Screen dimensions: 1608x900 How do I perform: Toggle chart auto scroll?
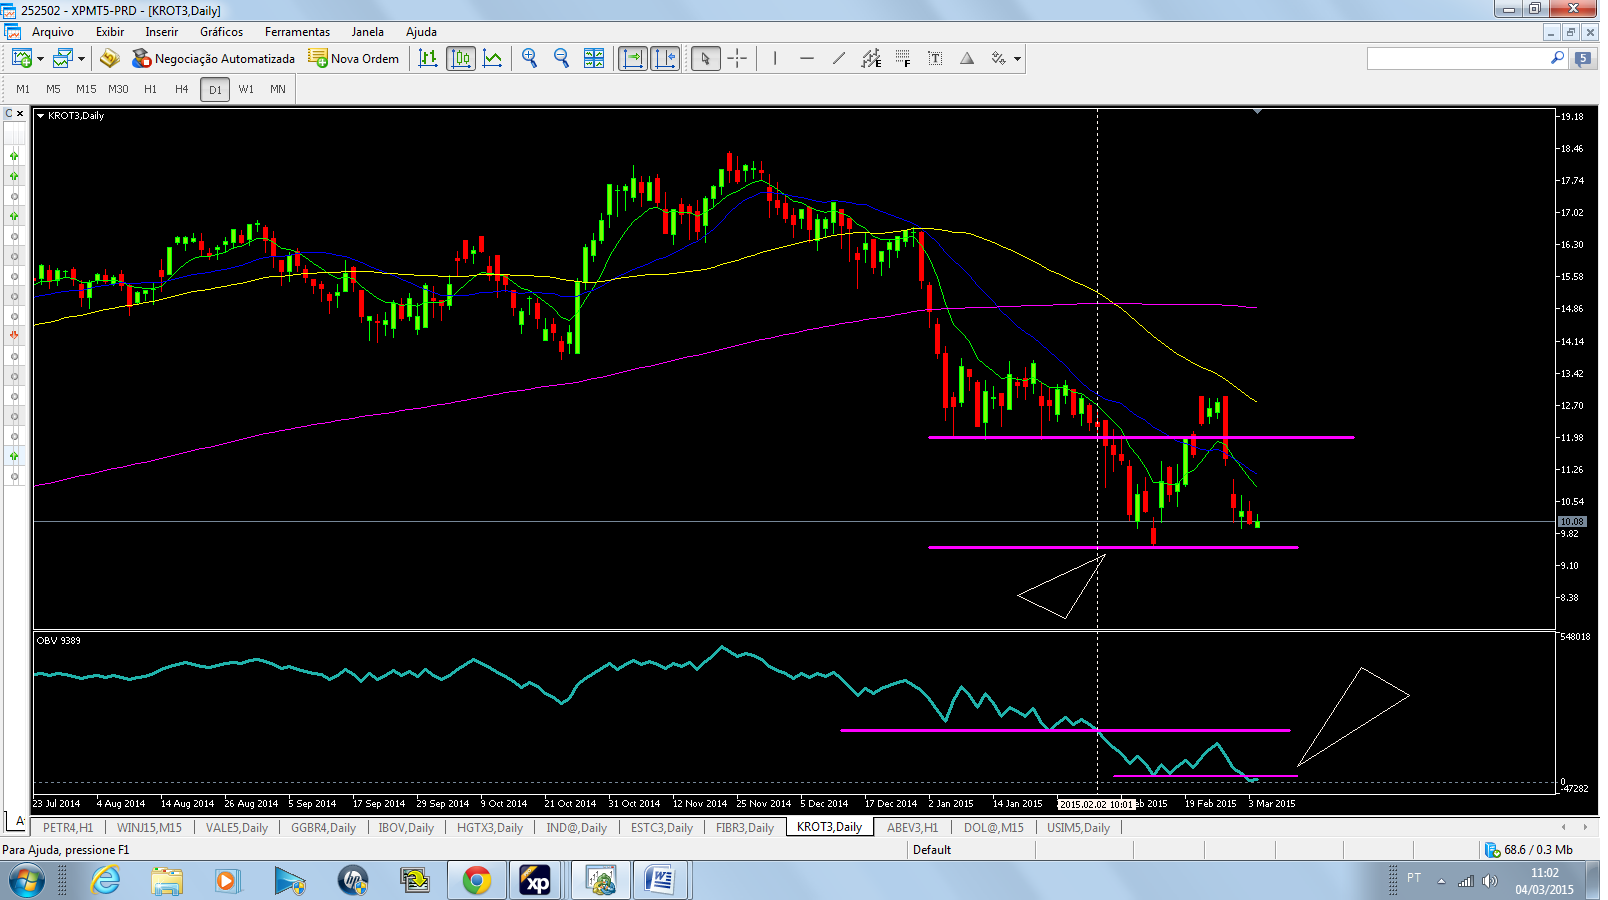[x=633, y=59]
